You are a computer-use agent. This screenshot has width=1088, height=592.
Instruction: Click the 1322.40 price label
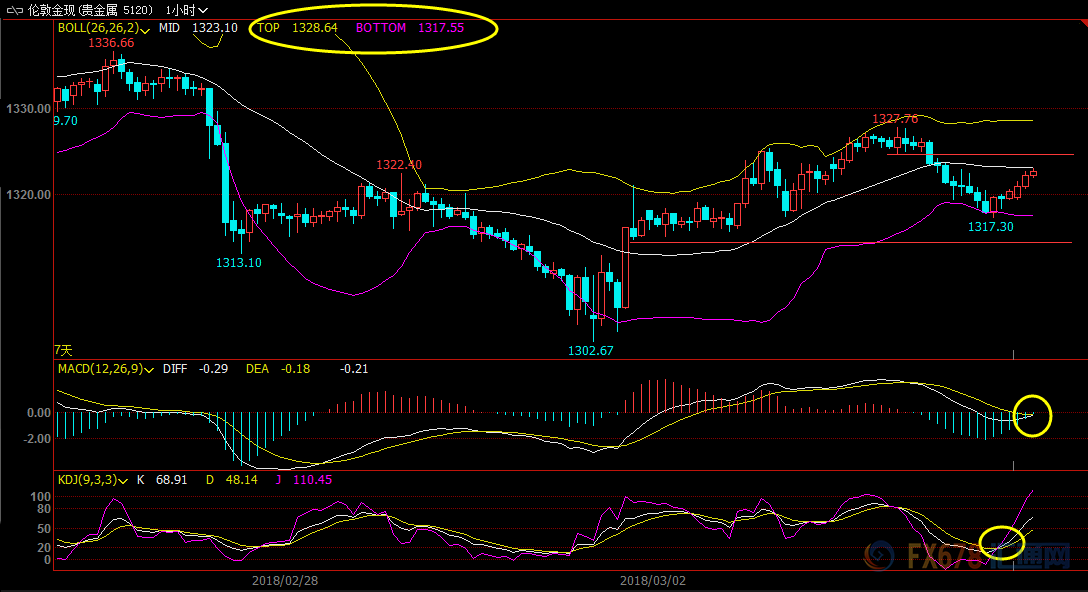tap(399, 164)
